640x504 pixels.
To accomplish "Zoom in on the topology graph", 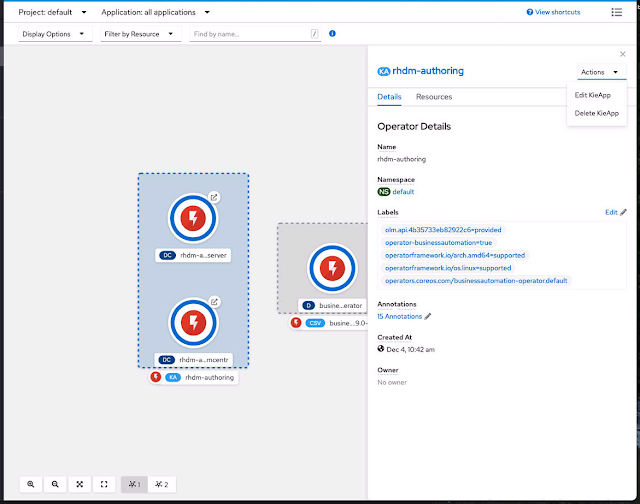I will click(31, 484).
